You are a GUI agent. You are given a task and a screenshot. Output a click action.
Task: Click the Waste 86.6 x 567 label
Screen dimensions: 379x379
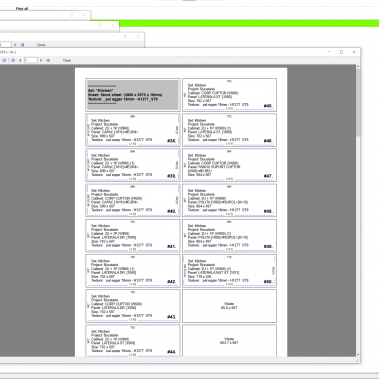pyautogui.click(x=229, y=306)
